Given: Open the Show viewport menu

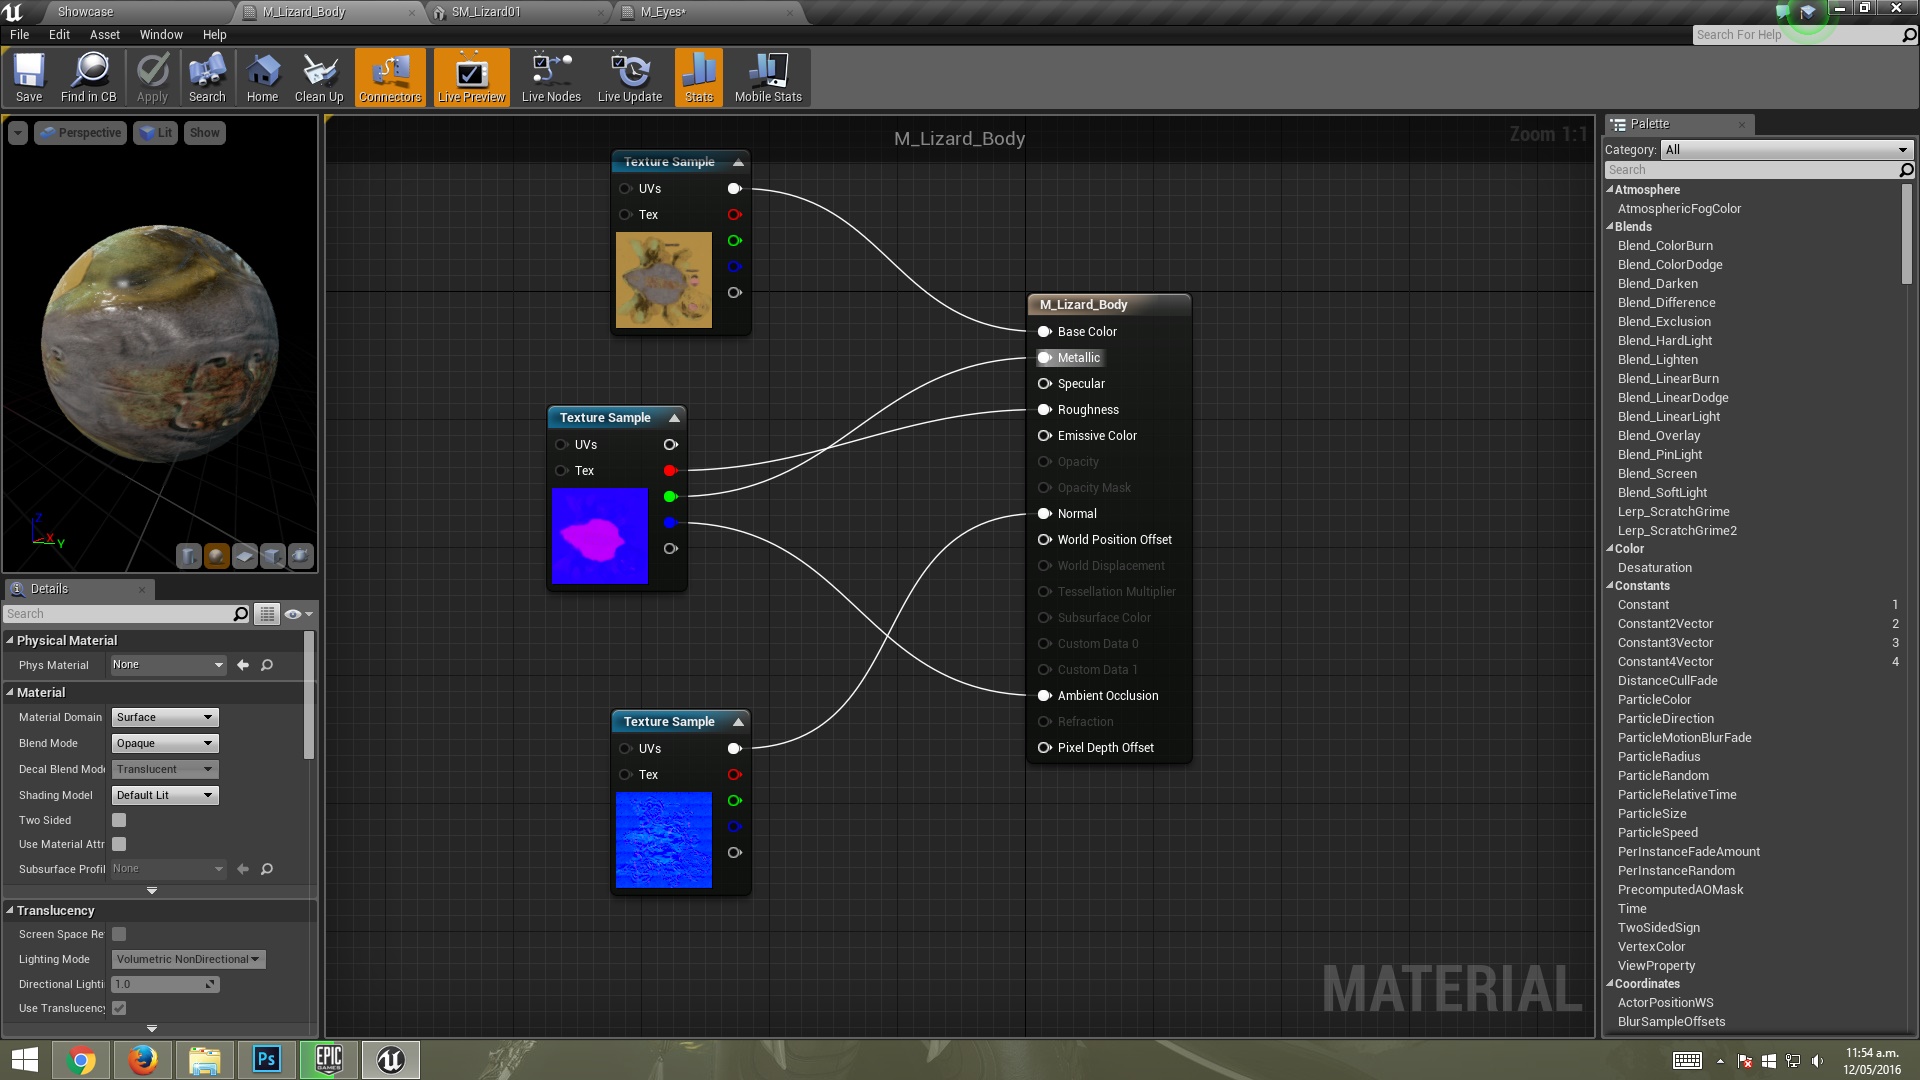Looking at the screenshot, I should click(x=204, y=133).
